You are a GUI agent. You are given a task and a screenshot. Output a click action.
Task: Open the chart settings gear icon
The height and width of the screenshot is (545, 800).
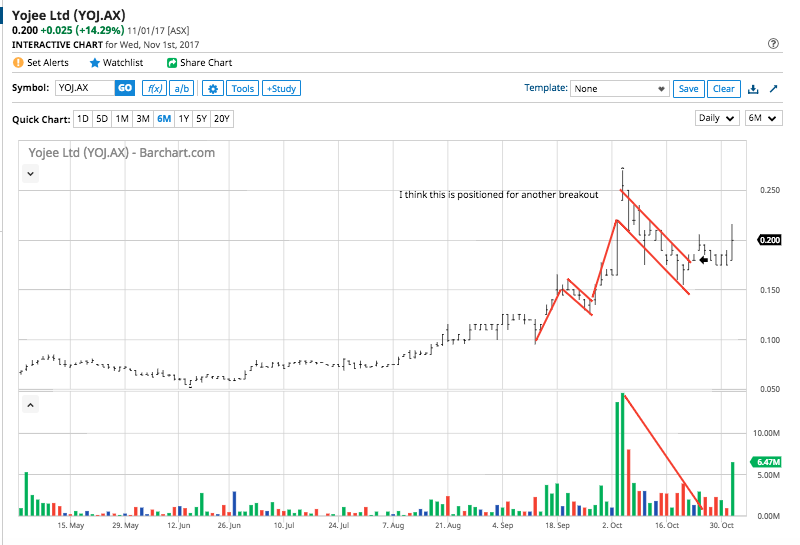point(213,88)
